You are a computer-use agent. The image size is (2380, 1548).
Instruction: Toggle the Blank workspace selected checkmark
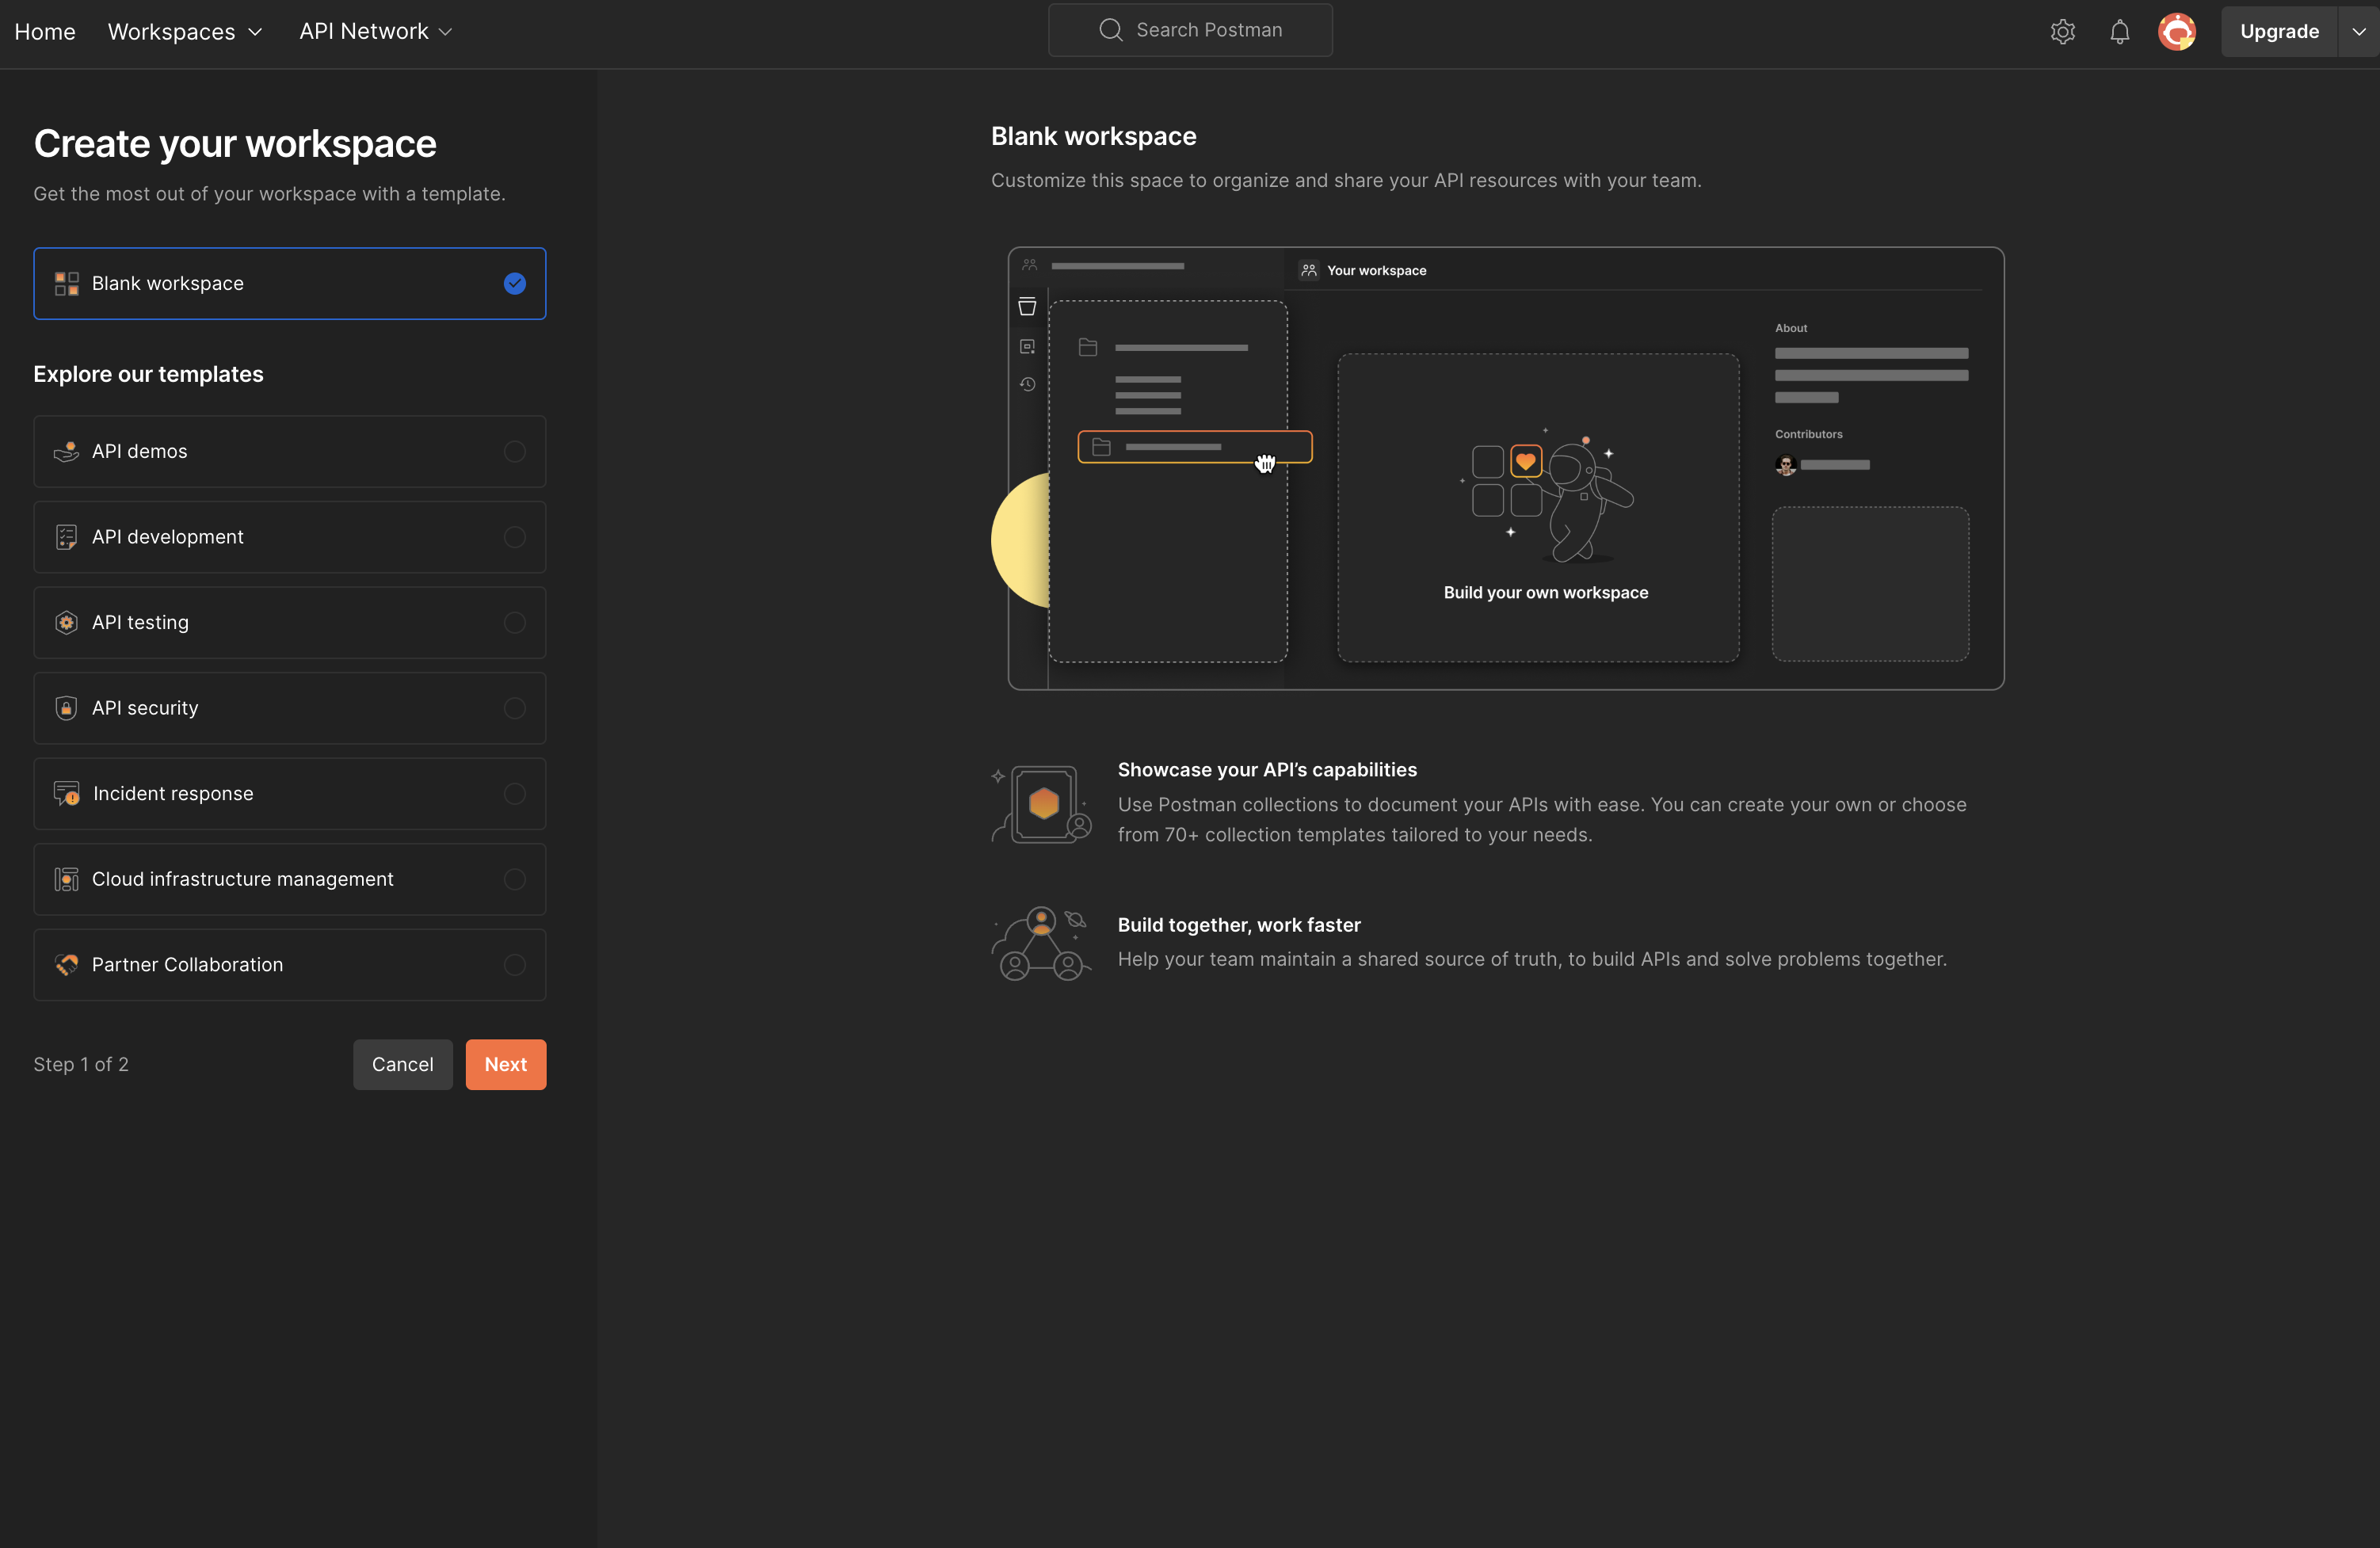click(514, 284)
